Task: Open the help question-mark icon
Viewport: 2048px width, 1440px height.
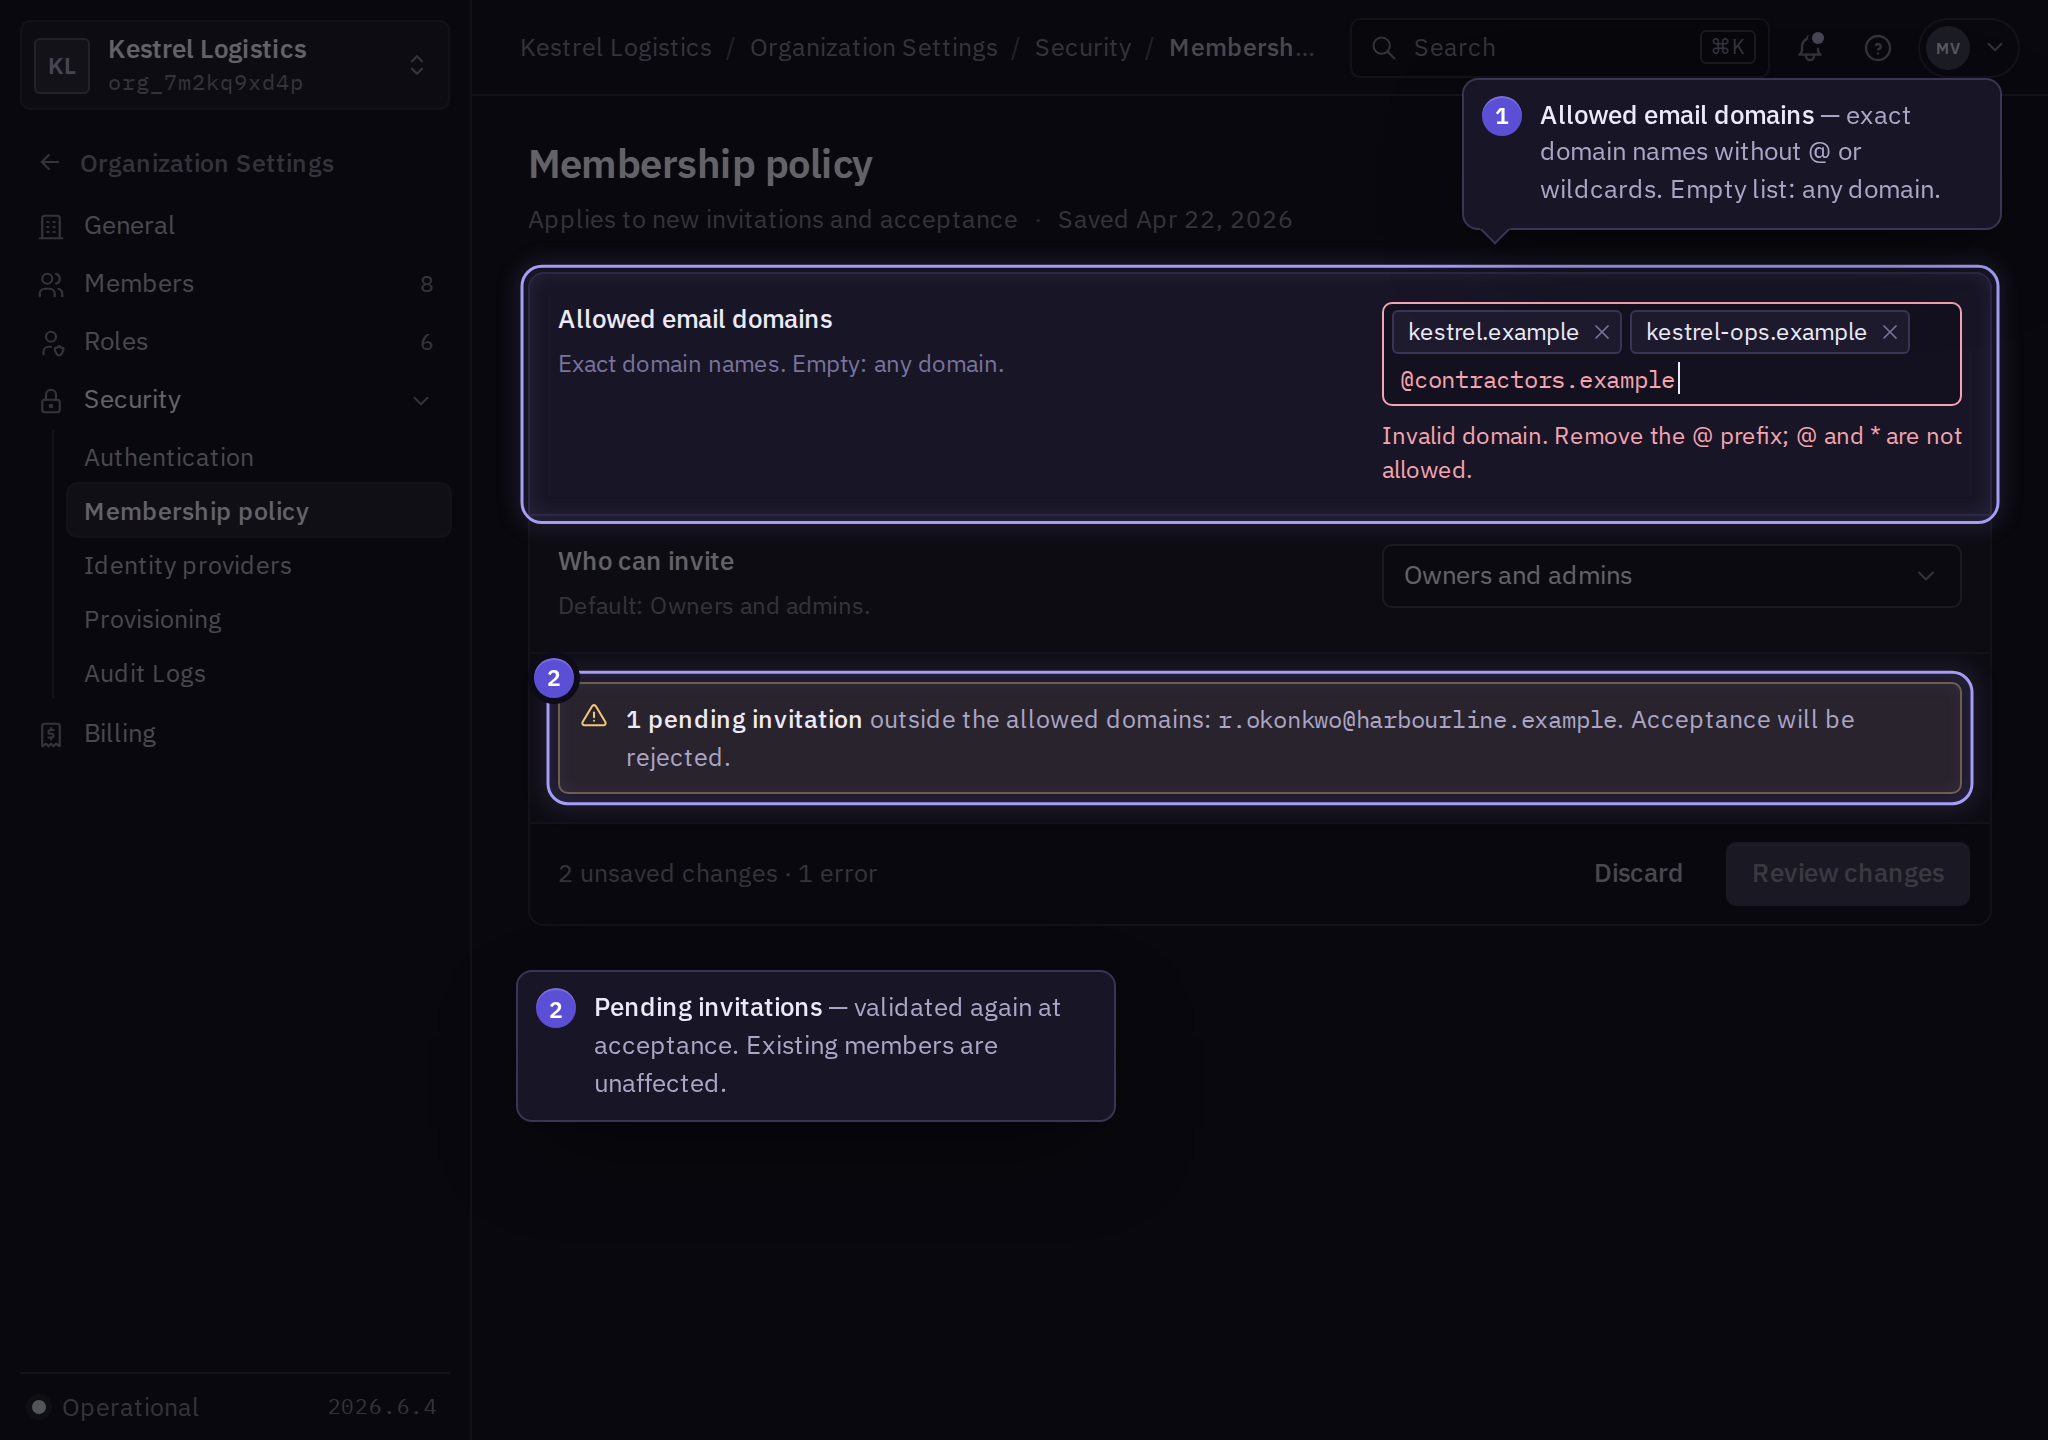Action: pyautogui.click(x=1878, y=48)
